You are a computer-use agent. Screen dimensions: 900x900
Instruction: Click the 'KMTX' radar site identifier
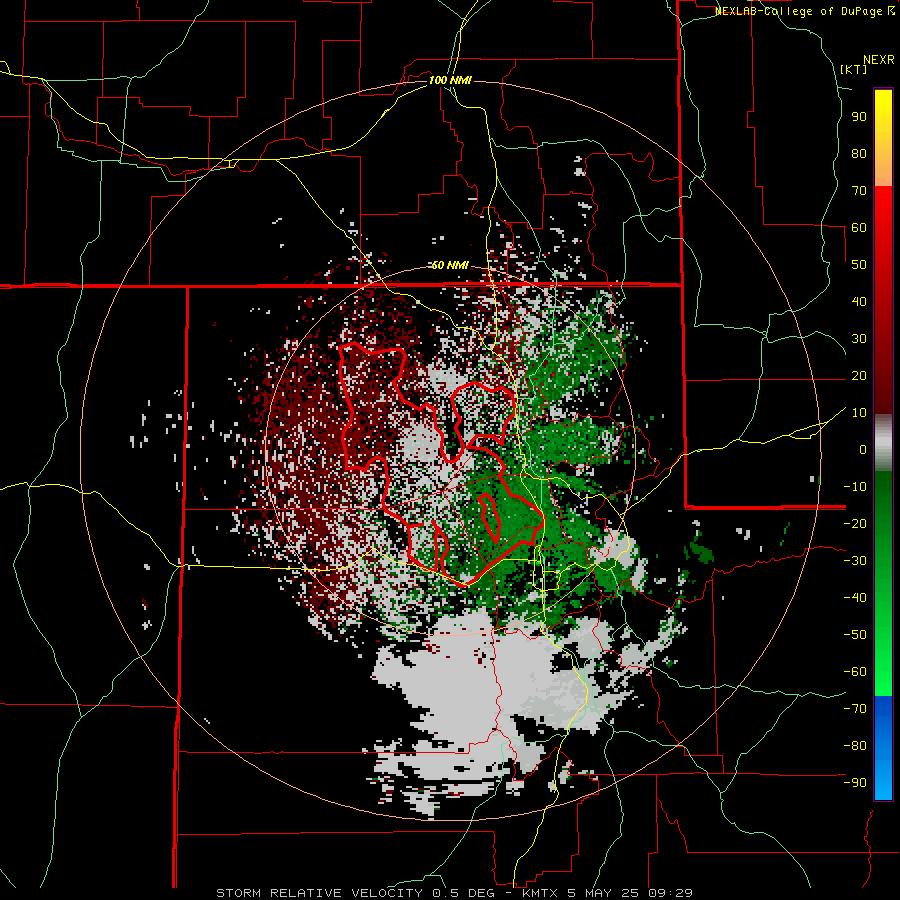point(542,893)
